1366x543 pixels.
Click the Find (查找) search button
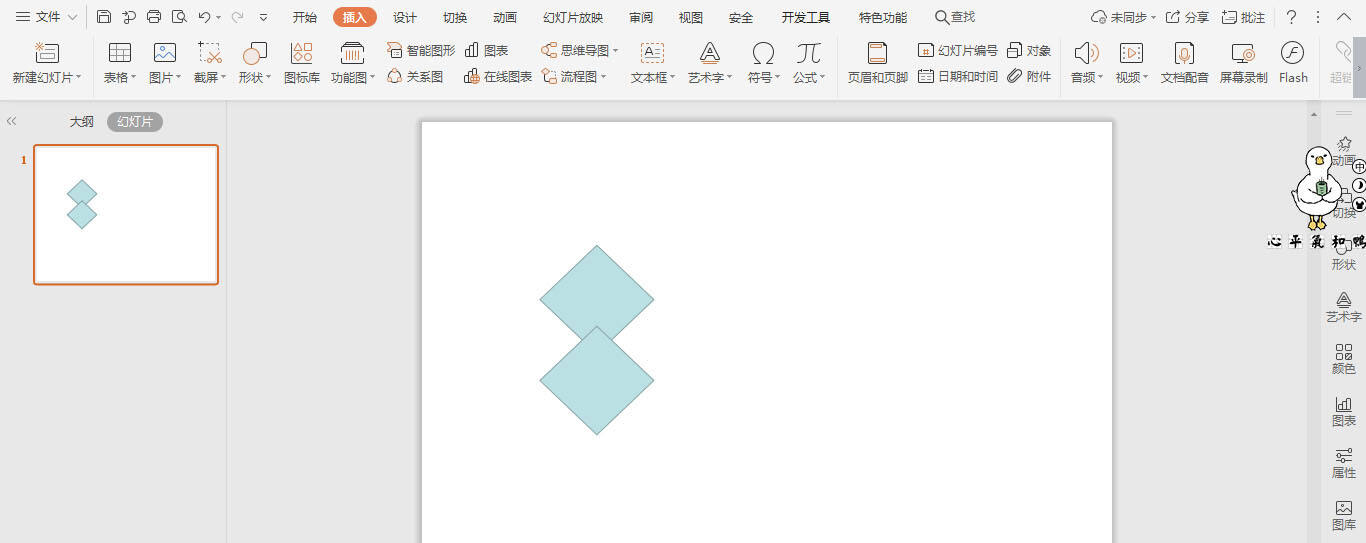click(954, 17)
